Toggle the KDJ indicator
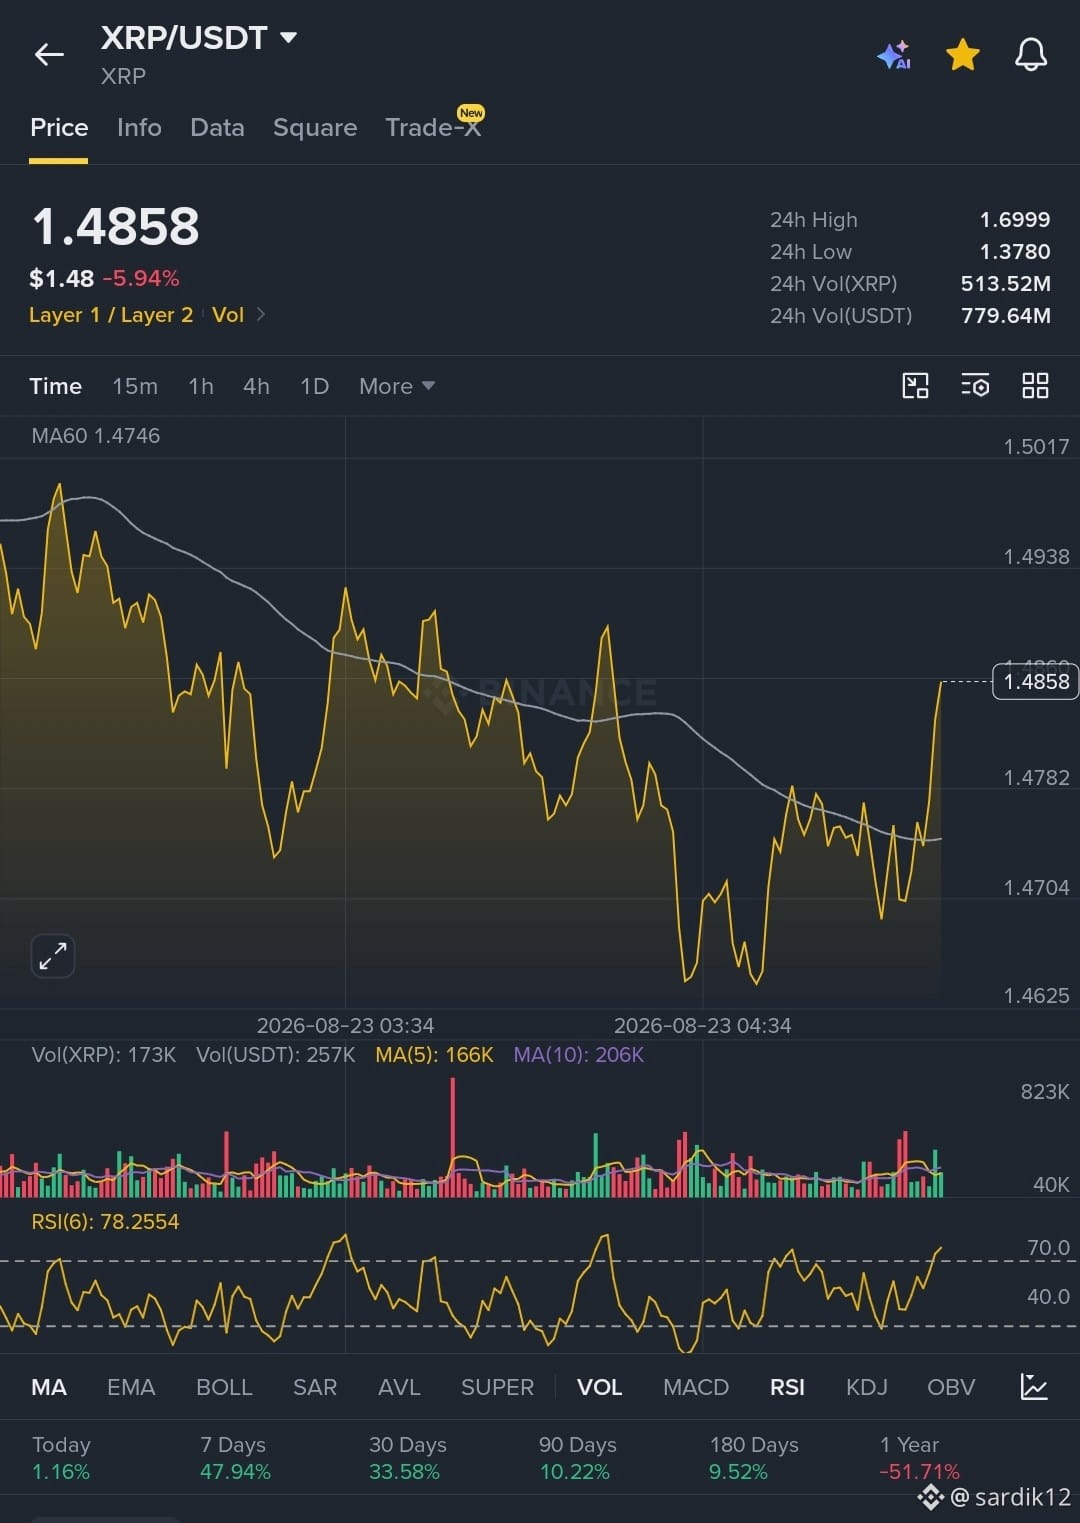Viewport: 1080px width, 1523px height. click(866, 1387)
